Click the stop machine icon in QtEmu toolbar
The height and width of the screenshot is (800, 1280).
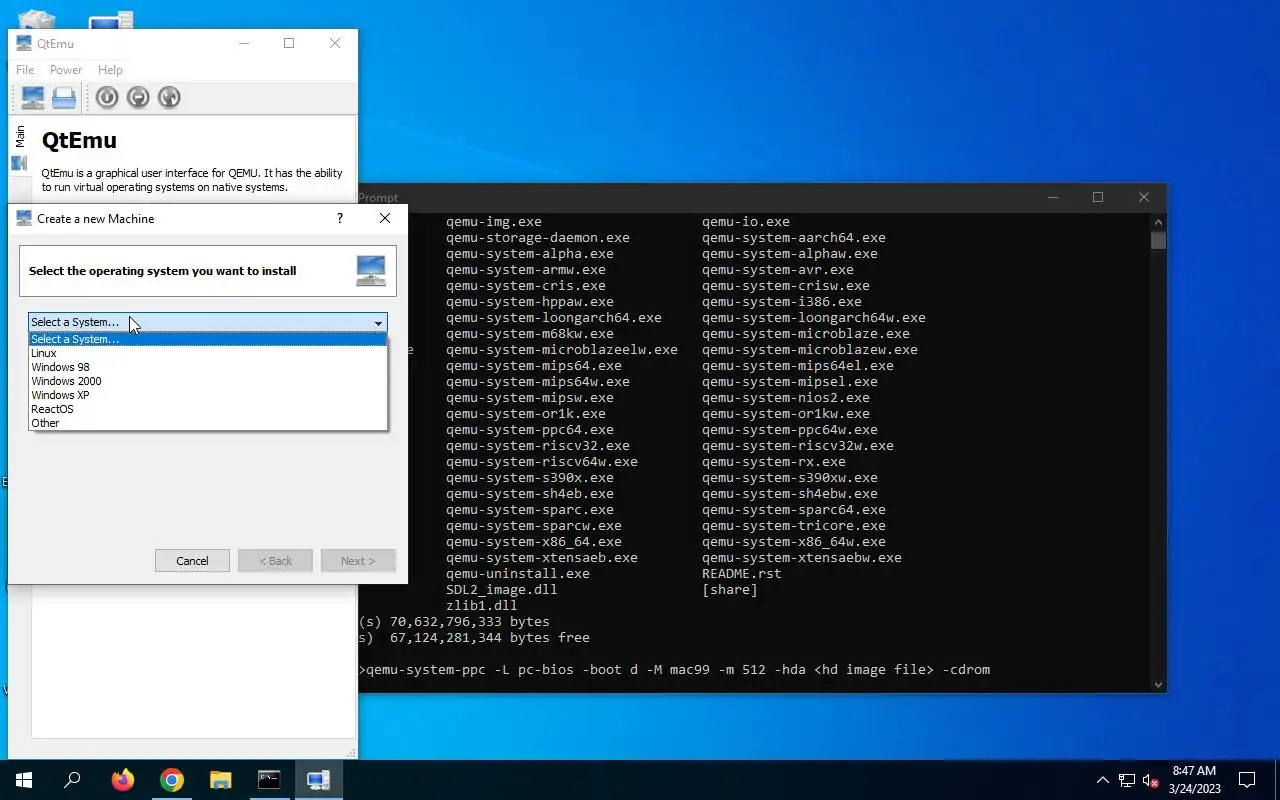[138, 97]
